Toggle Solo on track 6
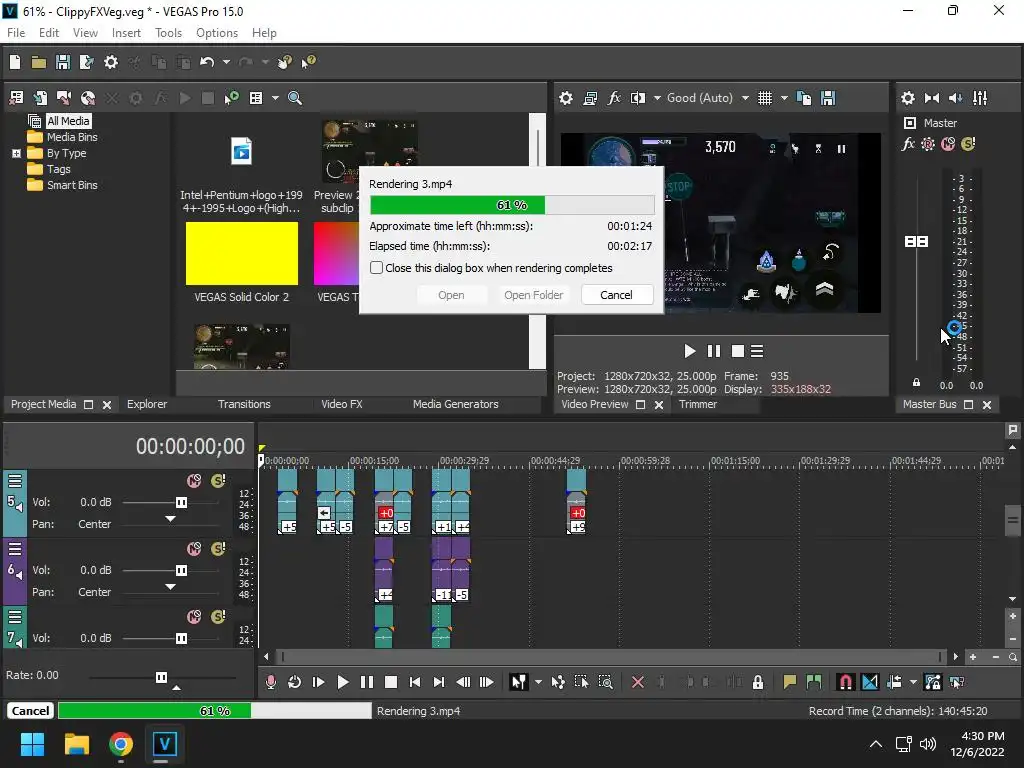1024x768 pixels. (x=218, y=549)
